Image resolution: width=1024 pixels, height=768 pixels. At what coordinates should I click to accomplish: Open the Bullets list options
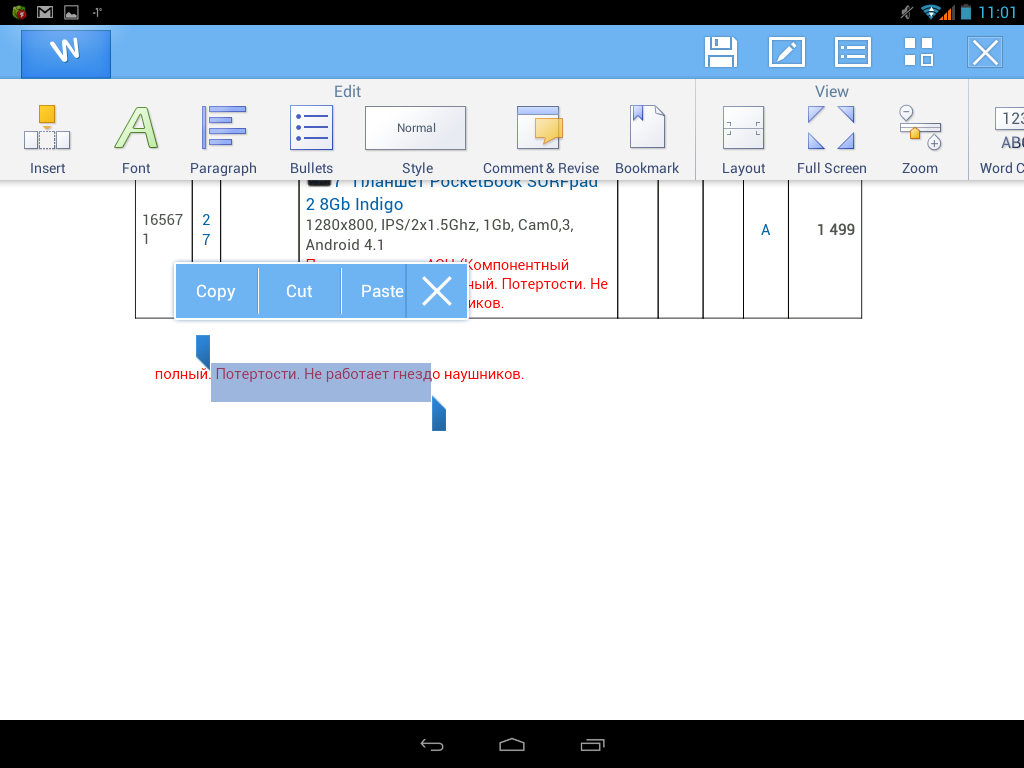click(311, 139)
